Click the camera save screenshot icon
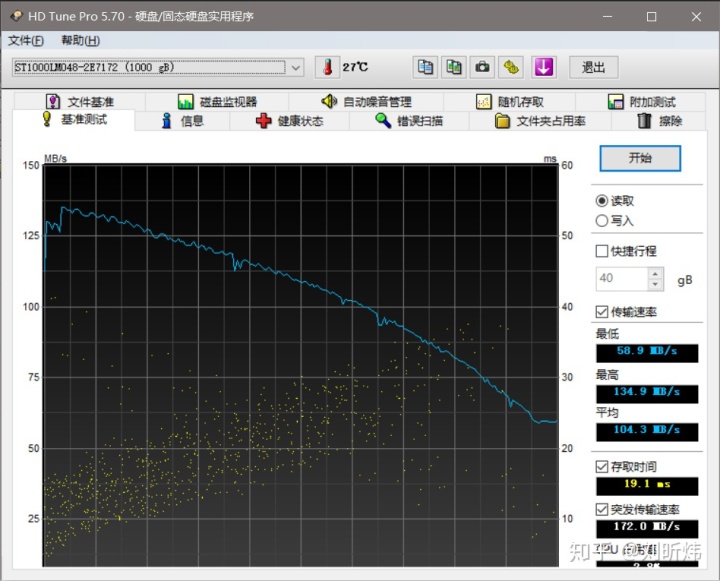Screen dimensions: 720x581 pyautogui.click(x=482, y=68)
